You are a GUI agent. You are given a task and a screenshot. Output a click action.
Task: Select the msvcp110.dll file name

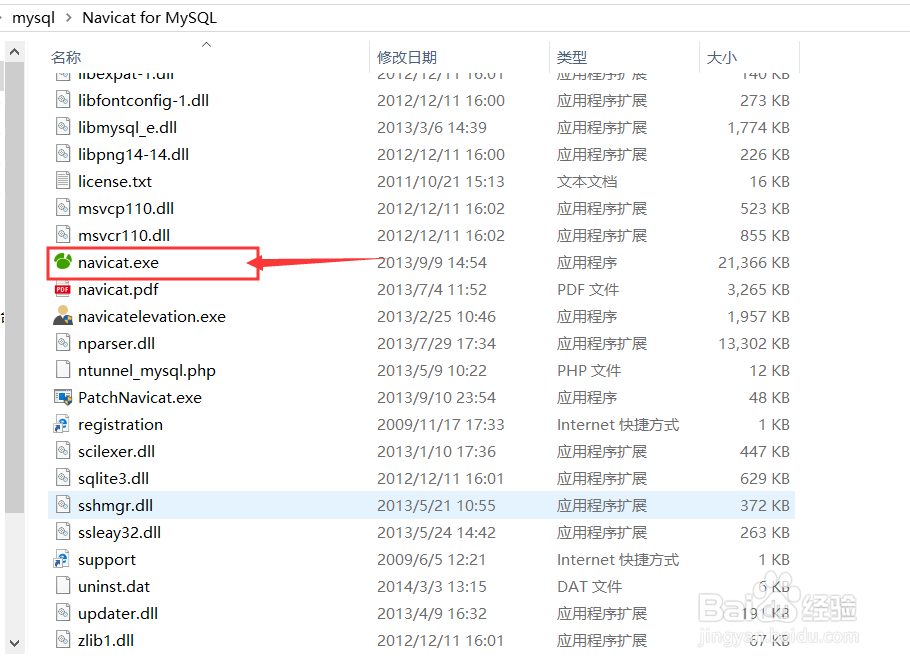pos(126,209)
